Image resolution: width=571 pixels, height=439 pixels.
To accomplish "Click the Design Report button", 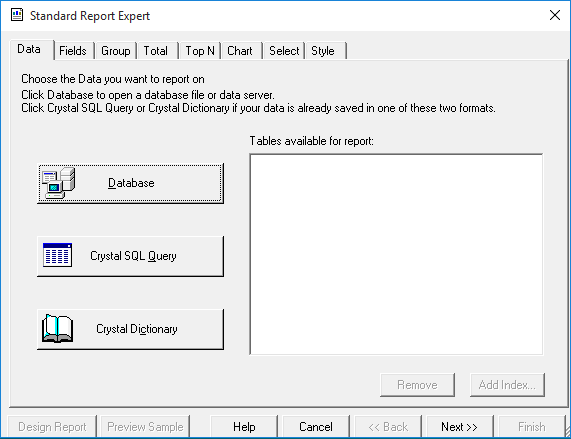I will 52,426.
